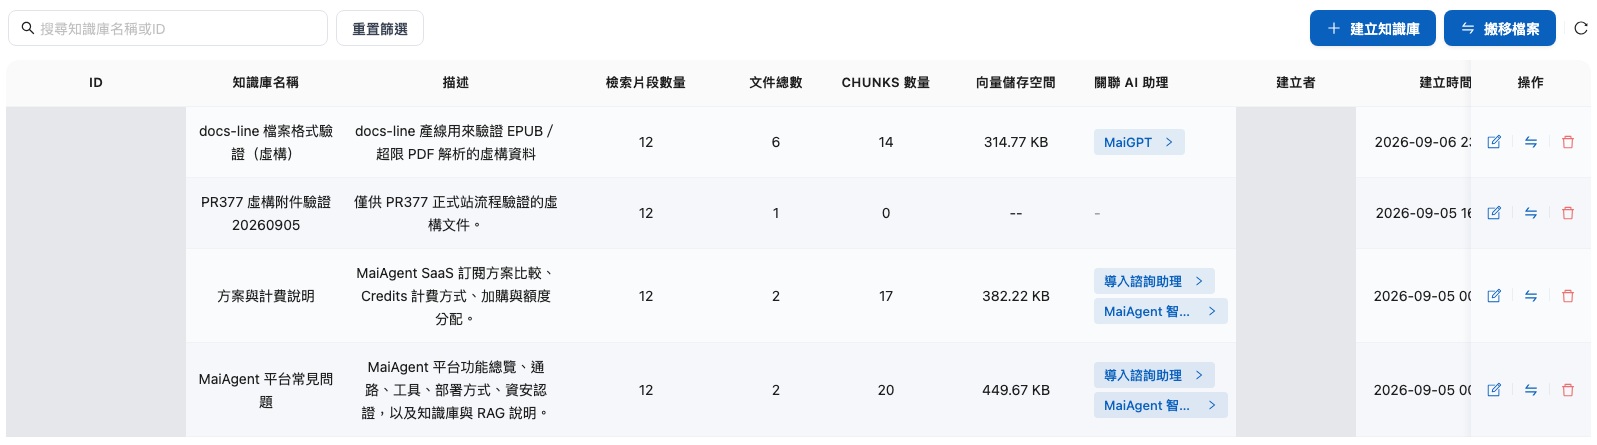
Task: Click the search magnifier icon
Action: point(28,28)
